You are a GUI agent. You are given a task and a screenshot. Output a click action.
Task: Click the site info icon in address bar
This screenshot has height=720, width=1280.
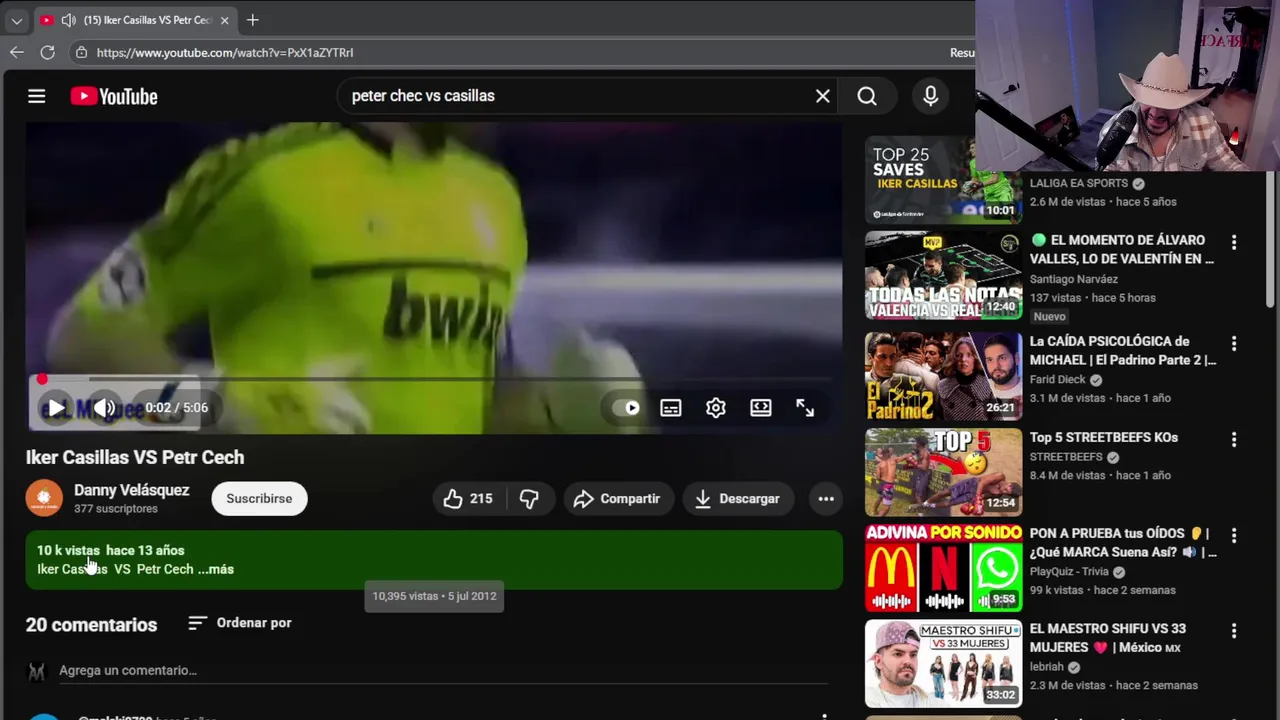click(x=82, y=52)
